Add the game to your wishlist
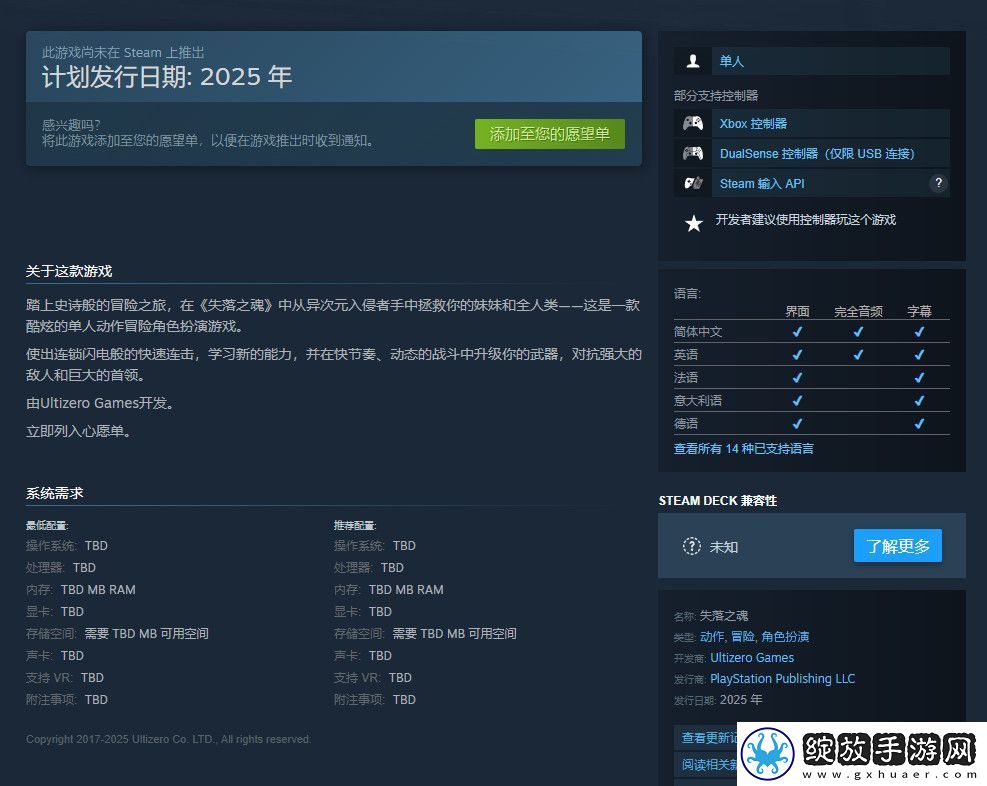 point(550,134)
